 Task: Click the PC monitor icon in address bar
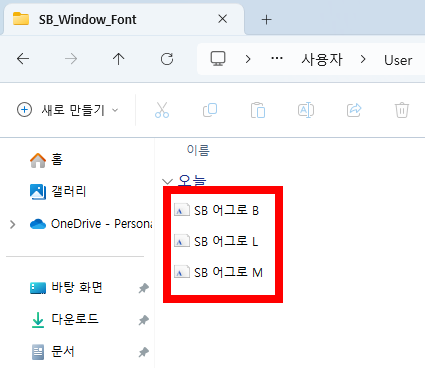(x=218, y=59)
